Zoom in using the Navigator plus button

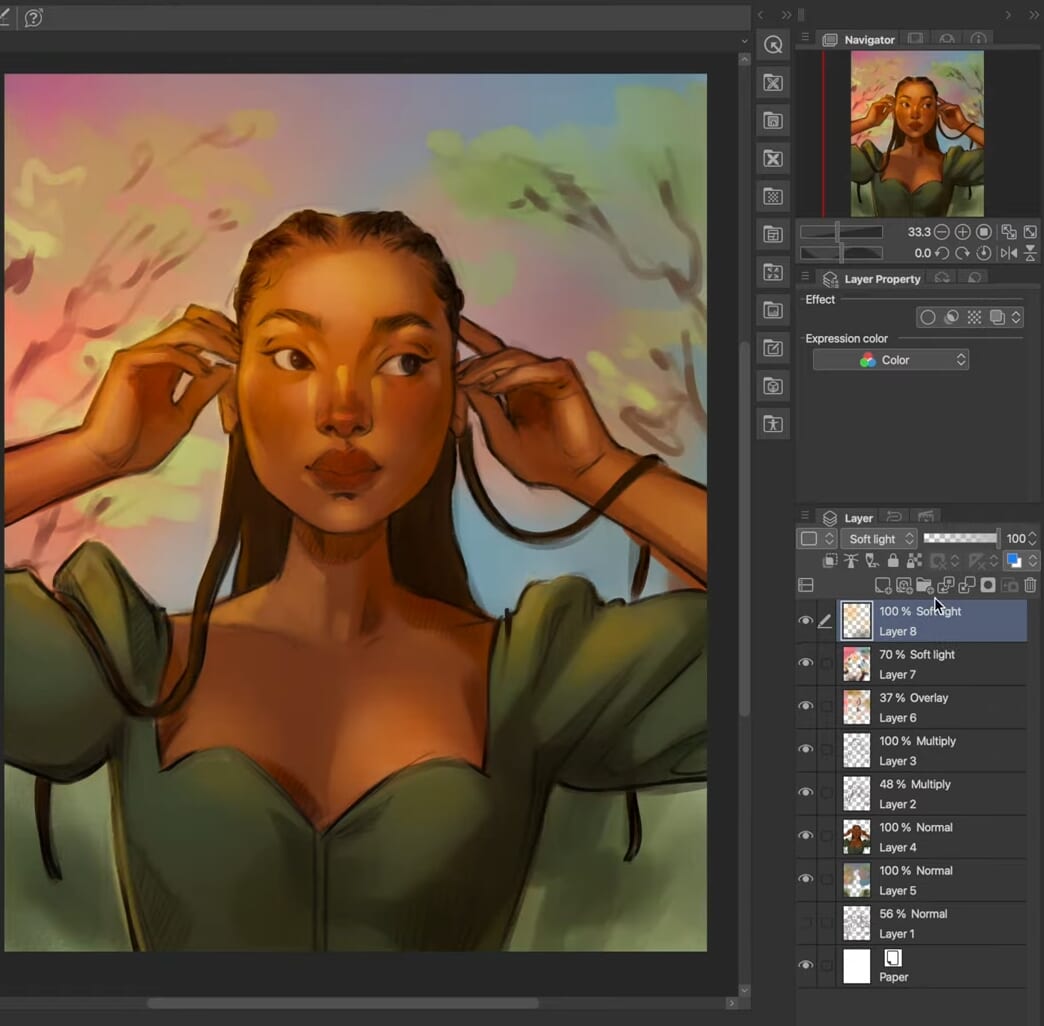tap(962, 231)
